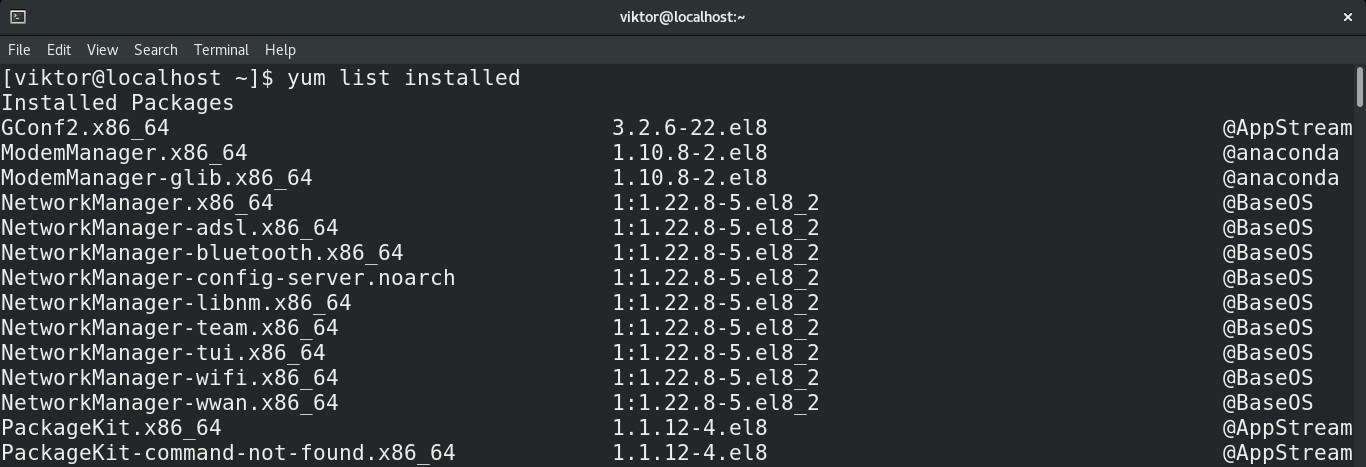Click version 3.2.6-22.el8 text

click(x=690, y=128)
